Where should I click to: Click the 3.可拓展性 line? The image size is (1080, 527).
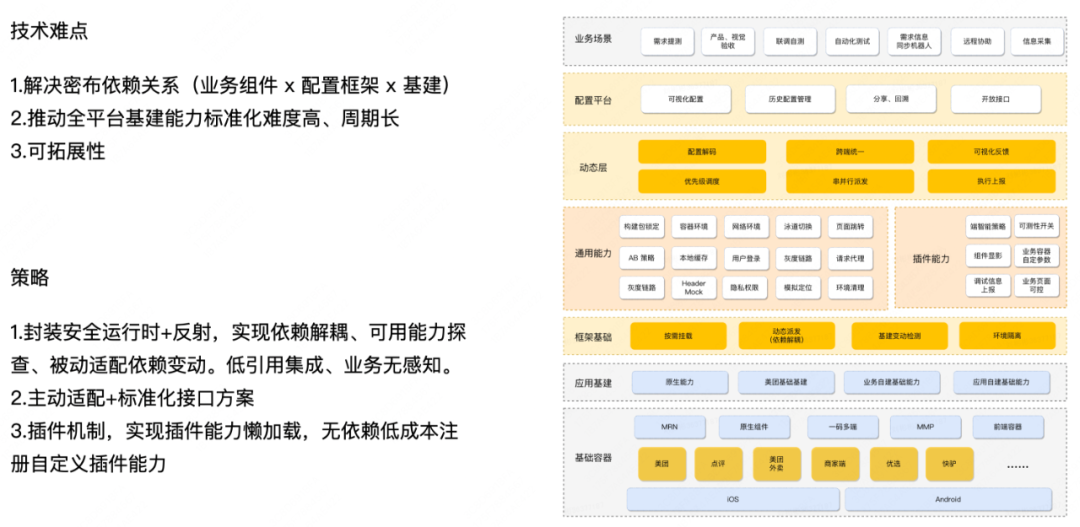click(x=58, y=152)
